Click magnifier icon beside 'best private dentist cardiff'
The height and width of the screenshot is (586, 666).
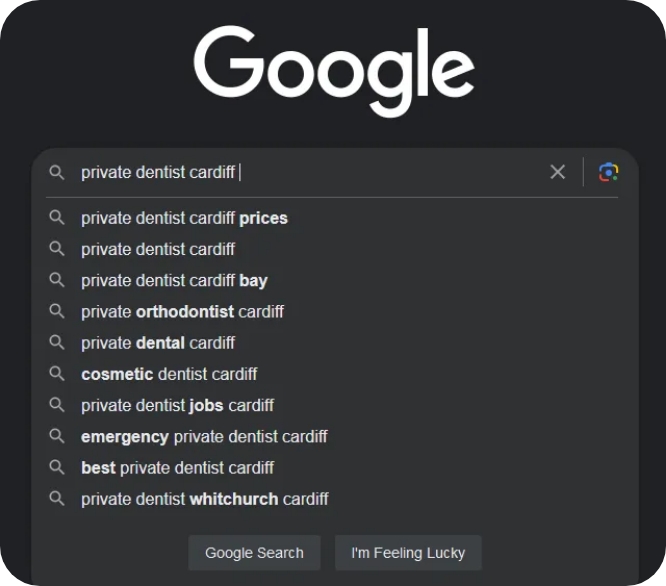(x=57, y=467)
